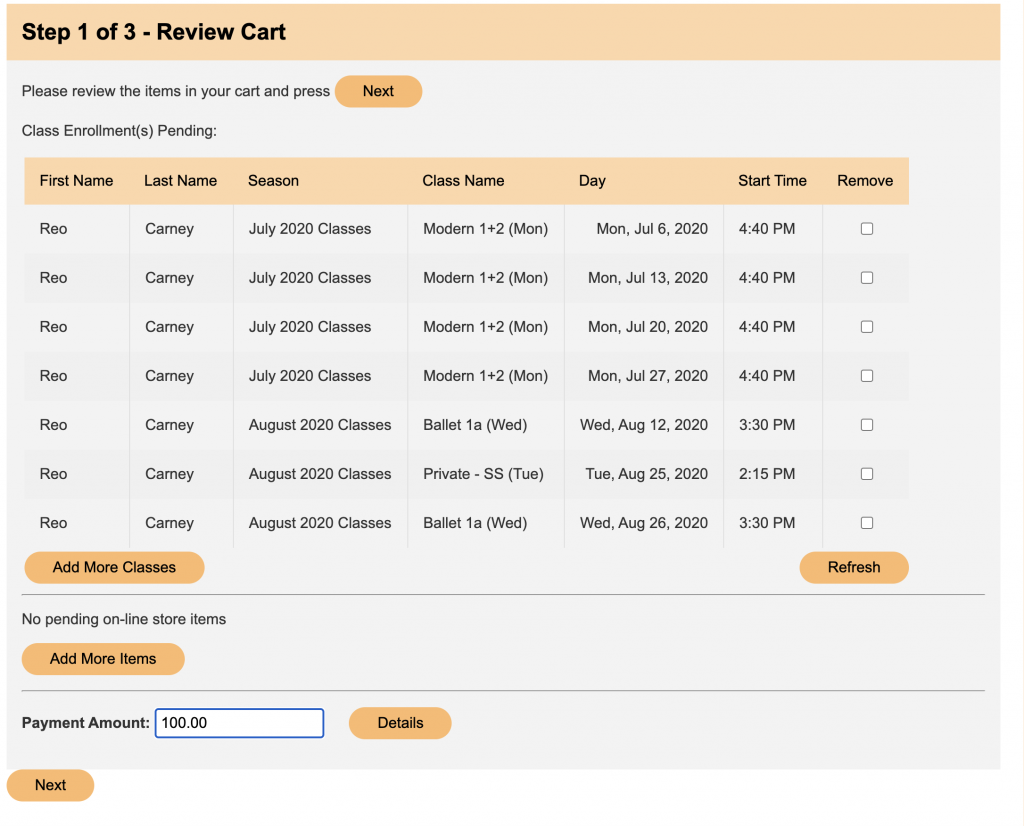Check Remove box for Mon, Jul 27 class
Viewport: 1024px width, 826px height.
(x=866, y=376)
